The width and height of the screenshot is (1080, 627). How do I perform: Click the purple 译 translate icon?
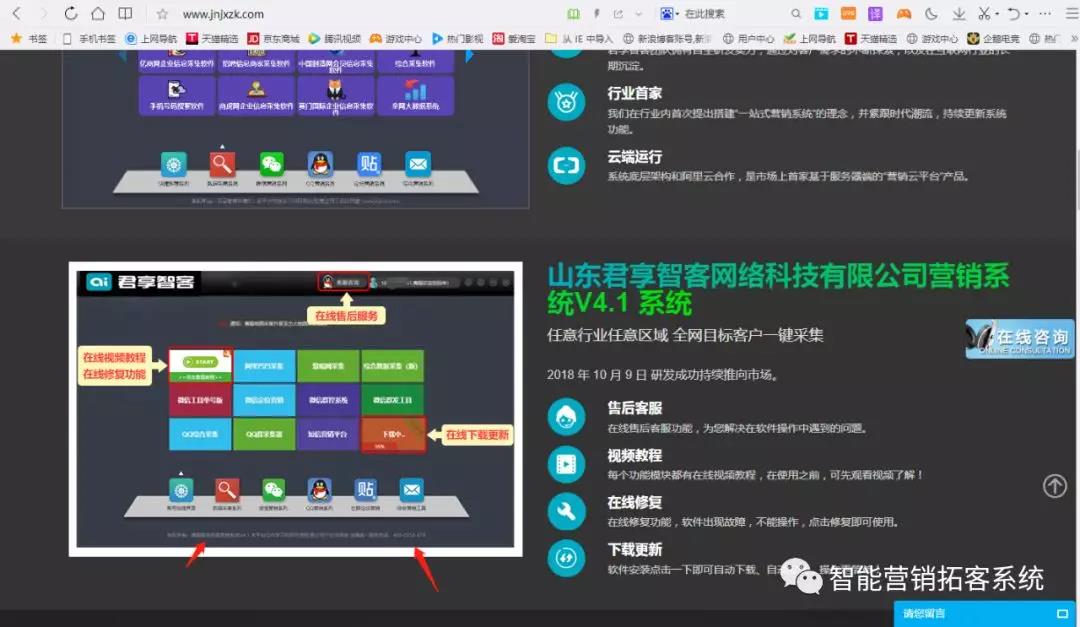pos(875,14)
